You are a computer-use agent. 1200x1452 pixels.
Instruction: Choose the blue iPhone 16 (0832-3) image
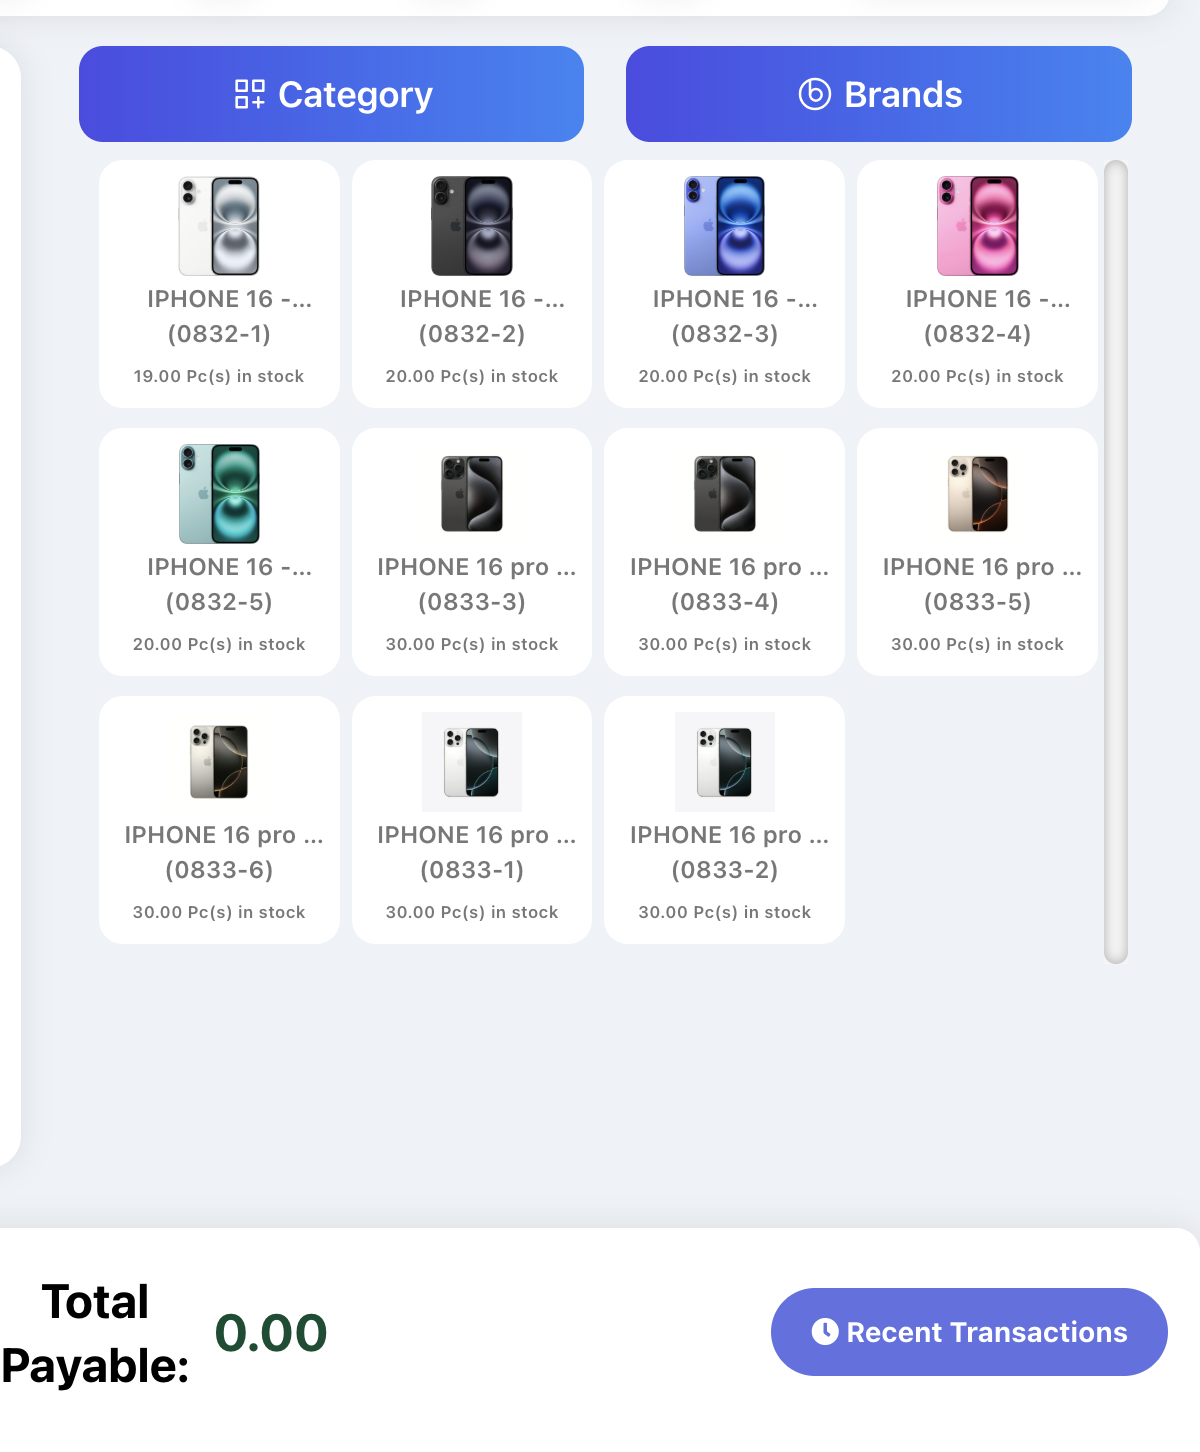(724, 226)
